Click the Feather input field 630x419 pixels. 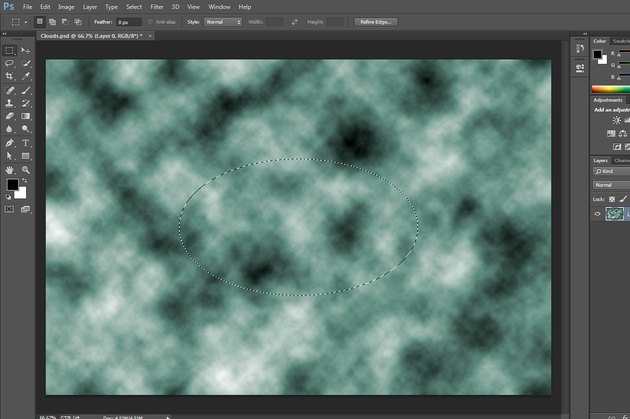tap(129, 22)
